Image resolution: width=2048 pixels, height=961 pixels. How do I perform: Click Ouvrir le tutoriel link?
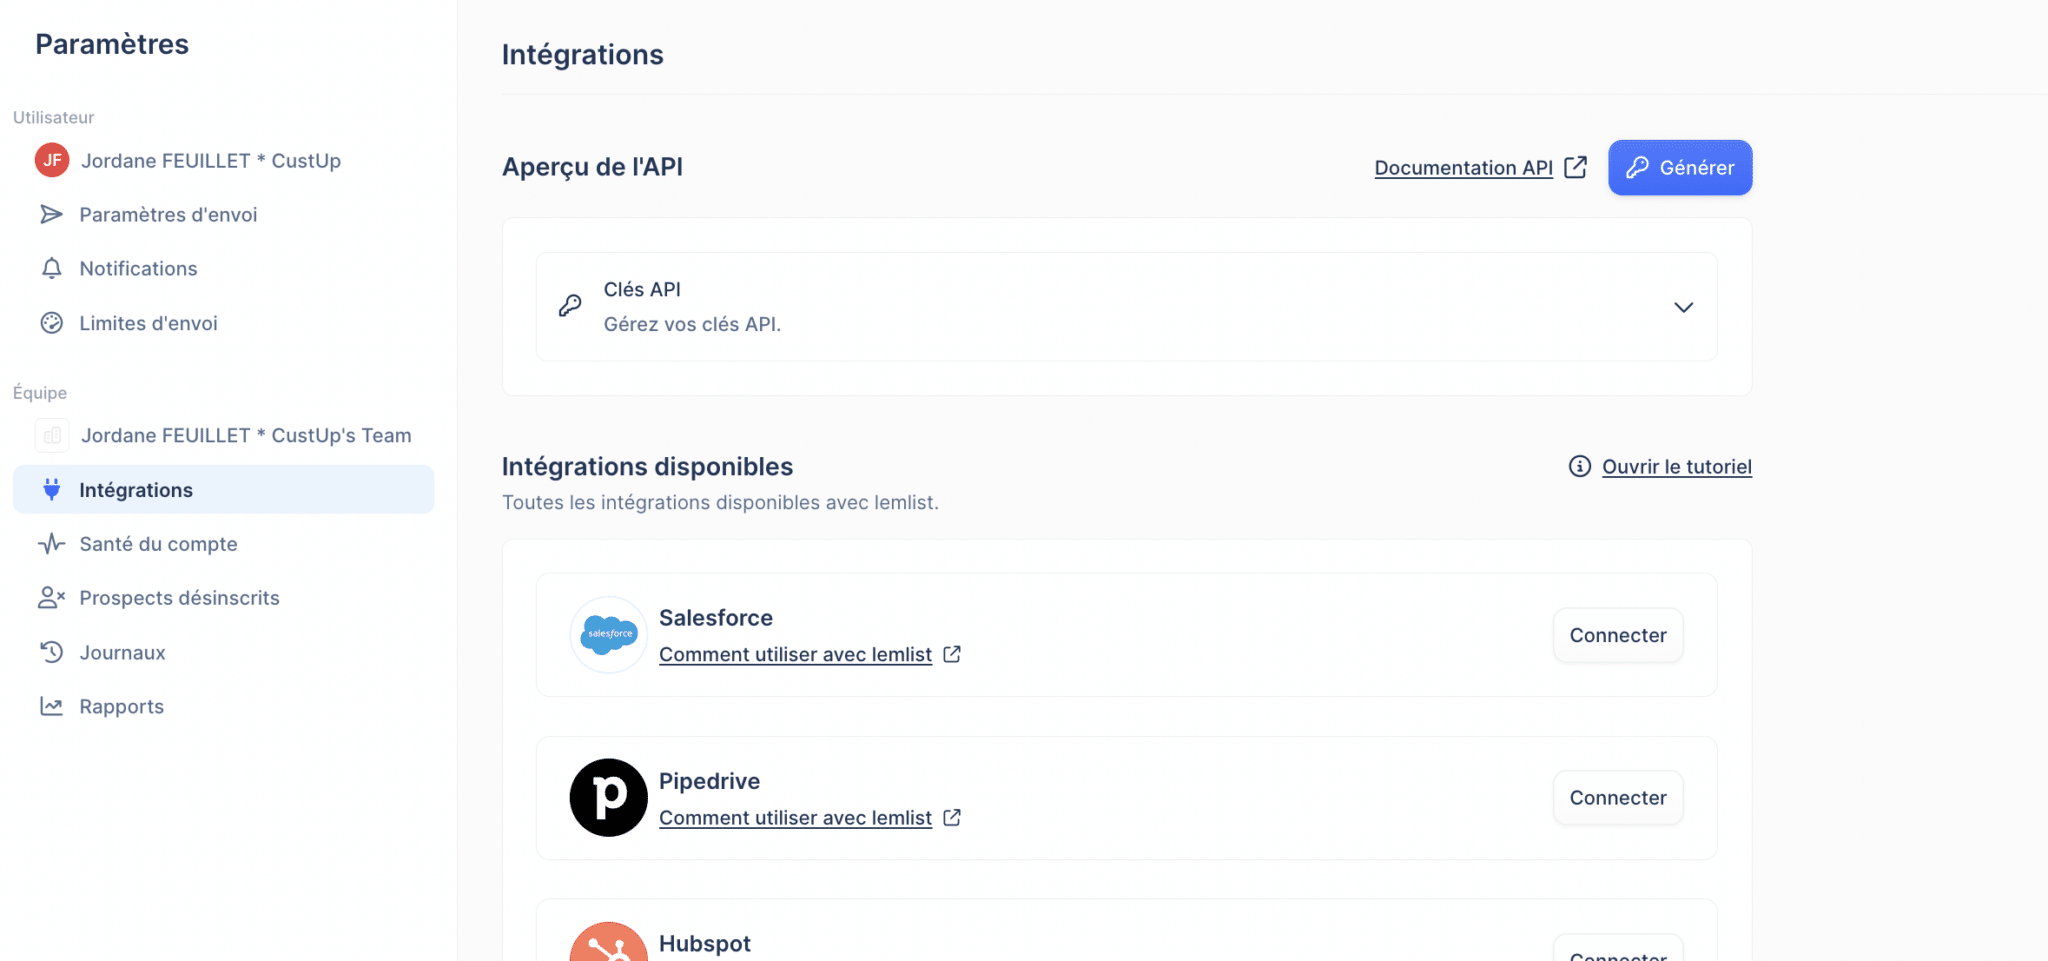[x=1677, y=467]
